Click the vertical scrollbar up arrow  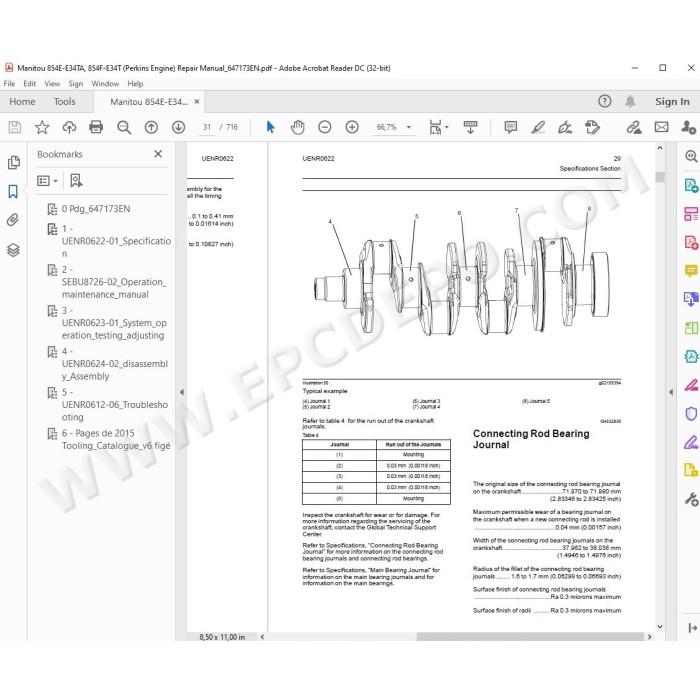coord(660,148)
